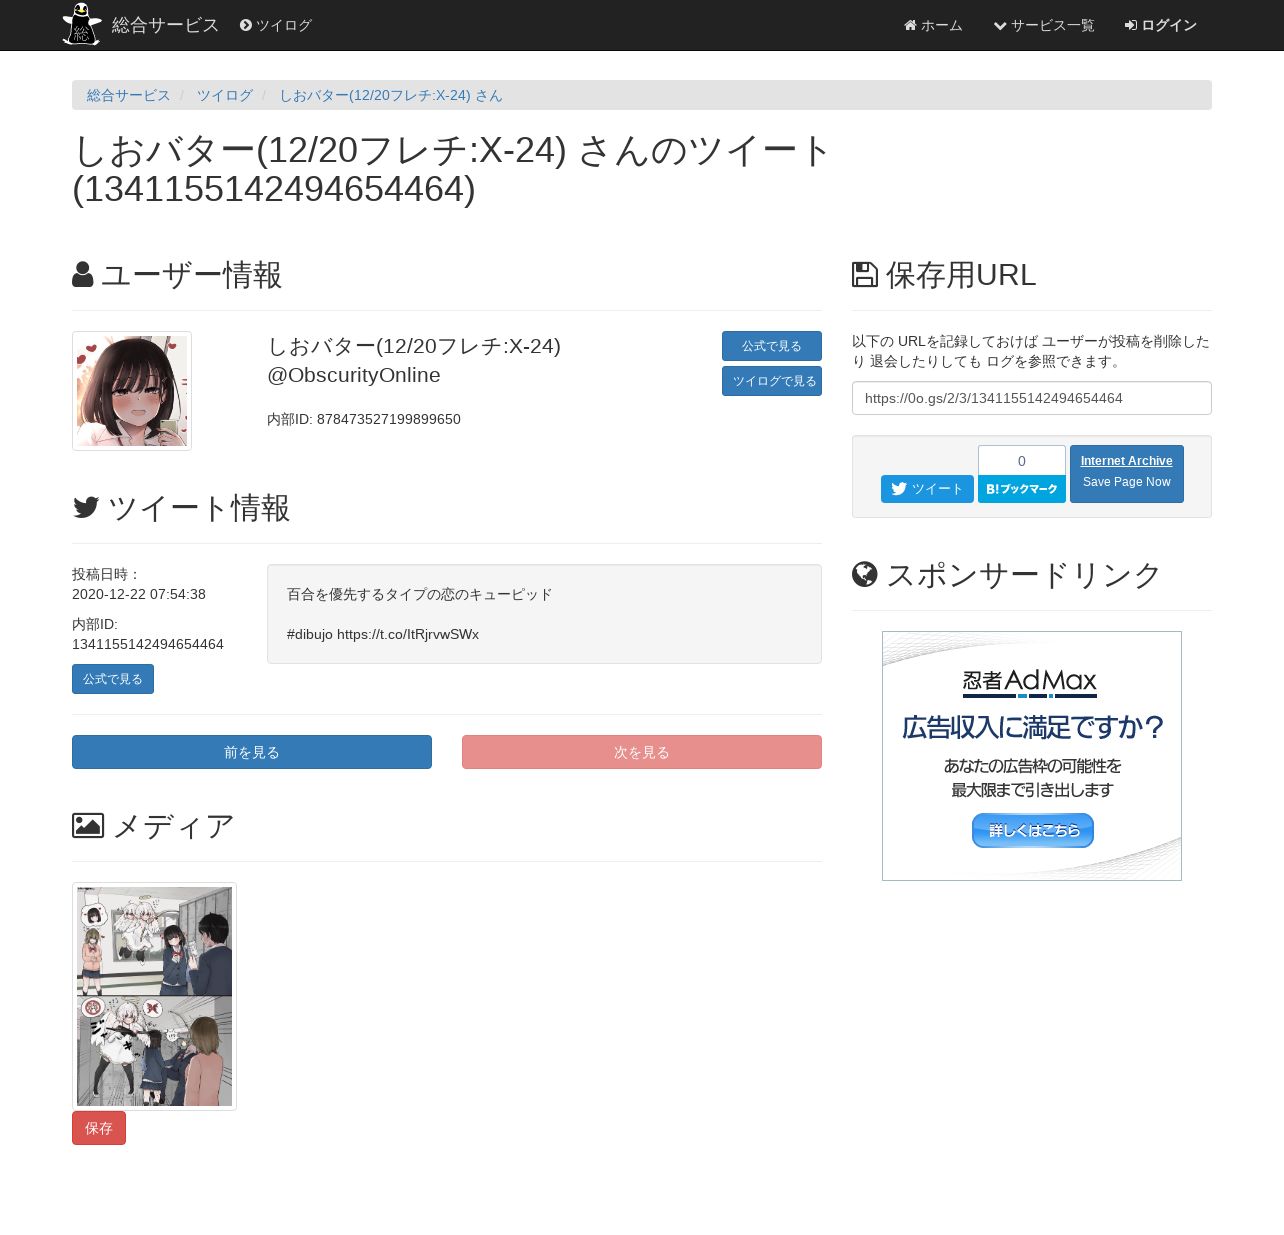Open 総合サービス breadcrumb link
Image resolution: width=1284 pixels, height=1235 pixels.
tap(129, 95)
